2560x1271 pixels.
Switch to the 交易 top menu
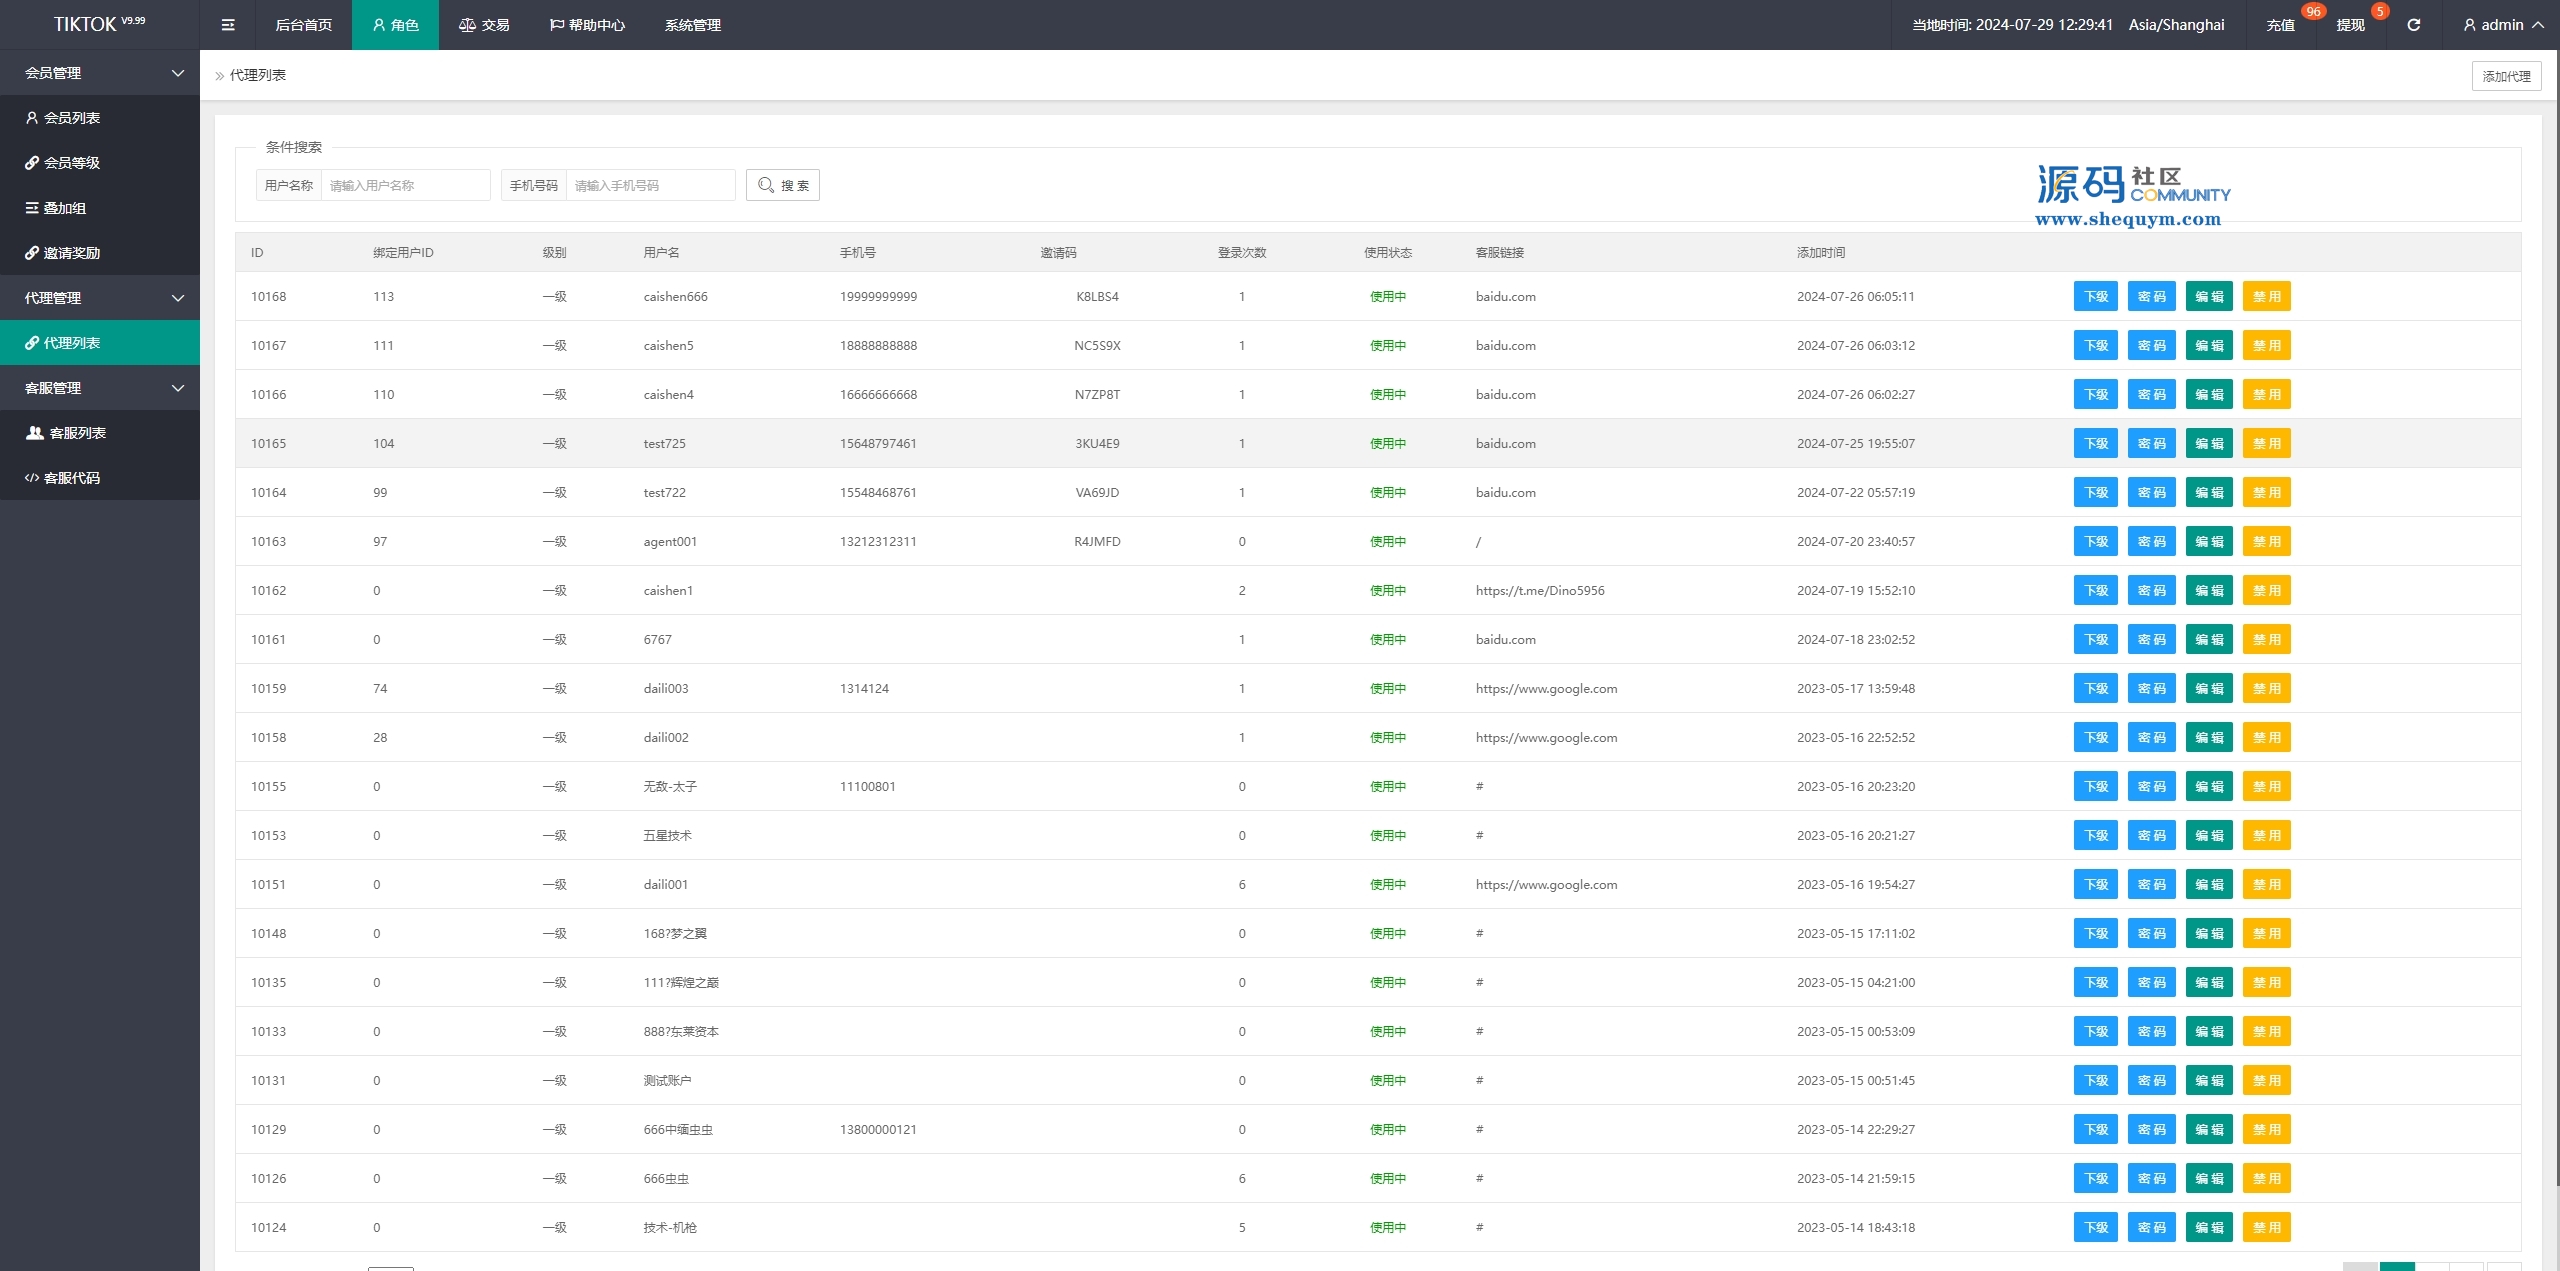484,25
